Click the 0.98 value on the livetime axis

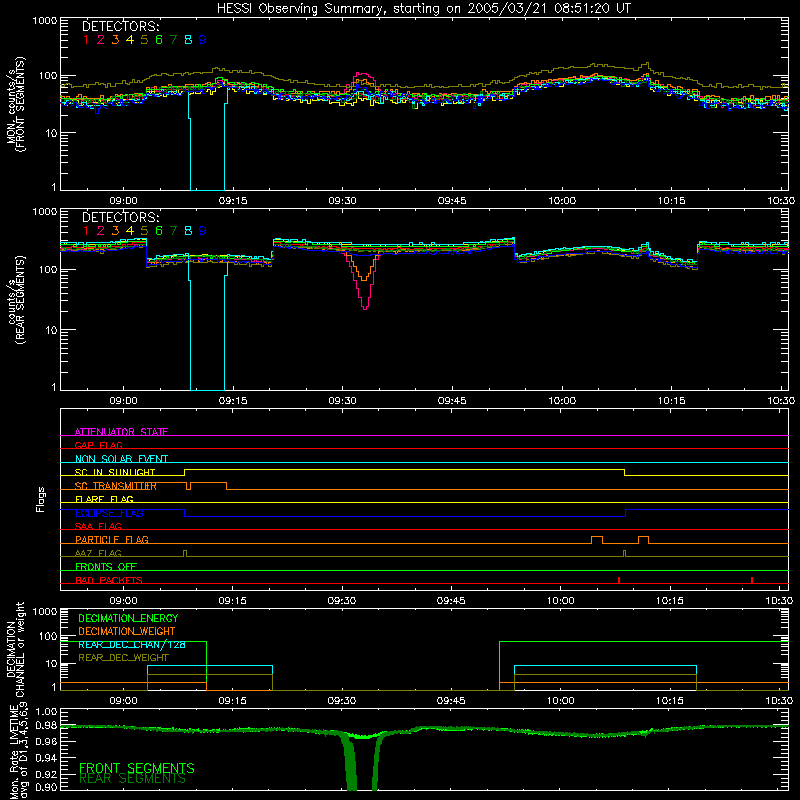(47, 726)
